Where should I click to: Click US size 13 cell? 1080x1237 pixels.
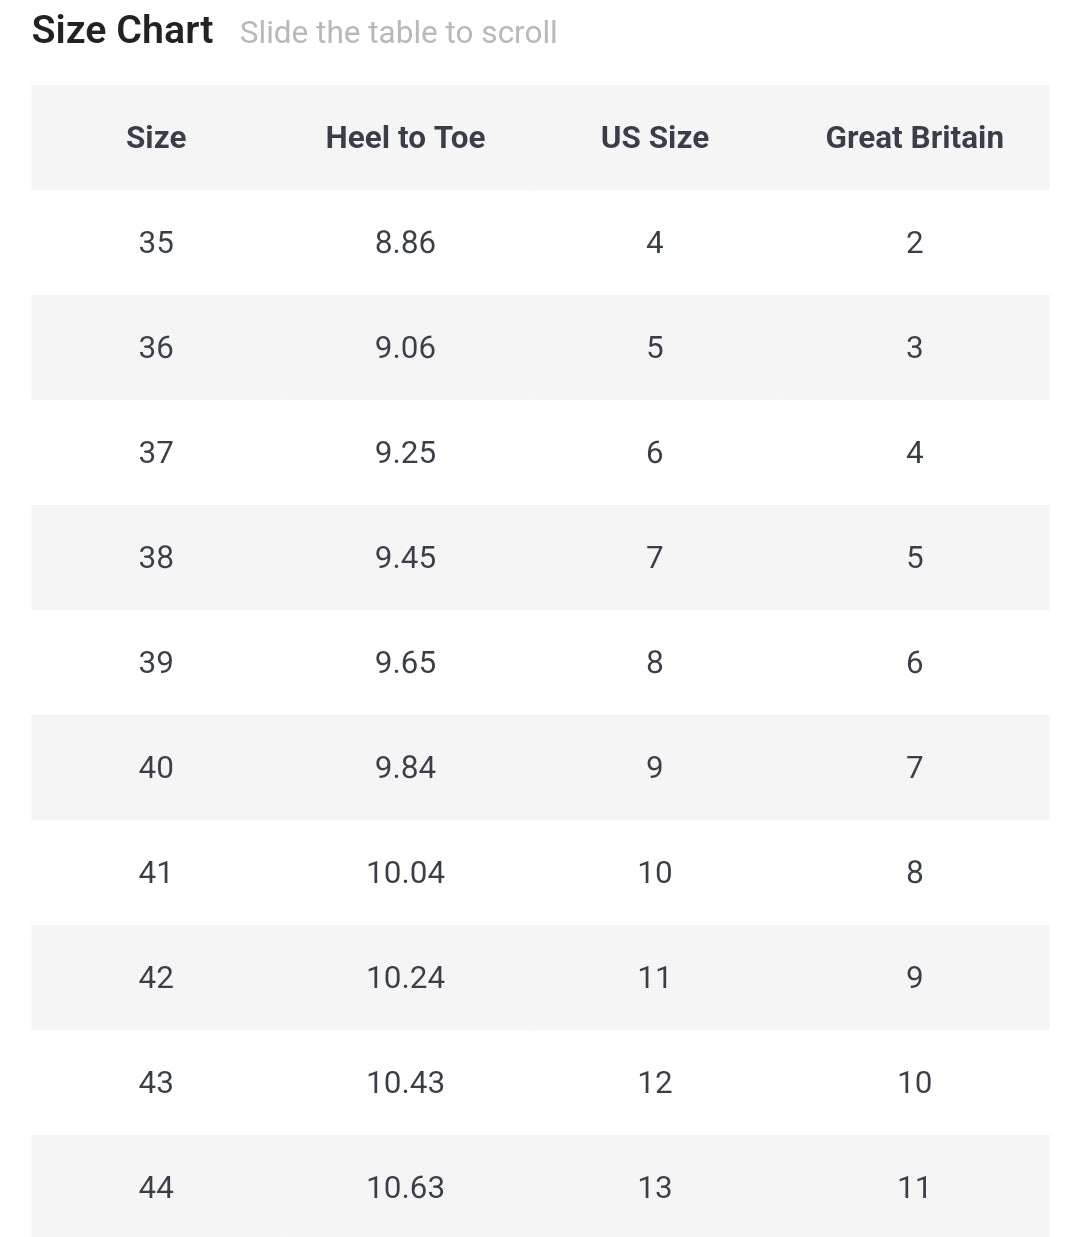[654, 1187]
